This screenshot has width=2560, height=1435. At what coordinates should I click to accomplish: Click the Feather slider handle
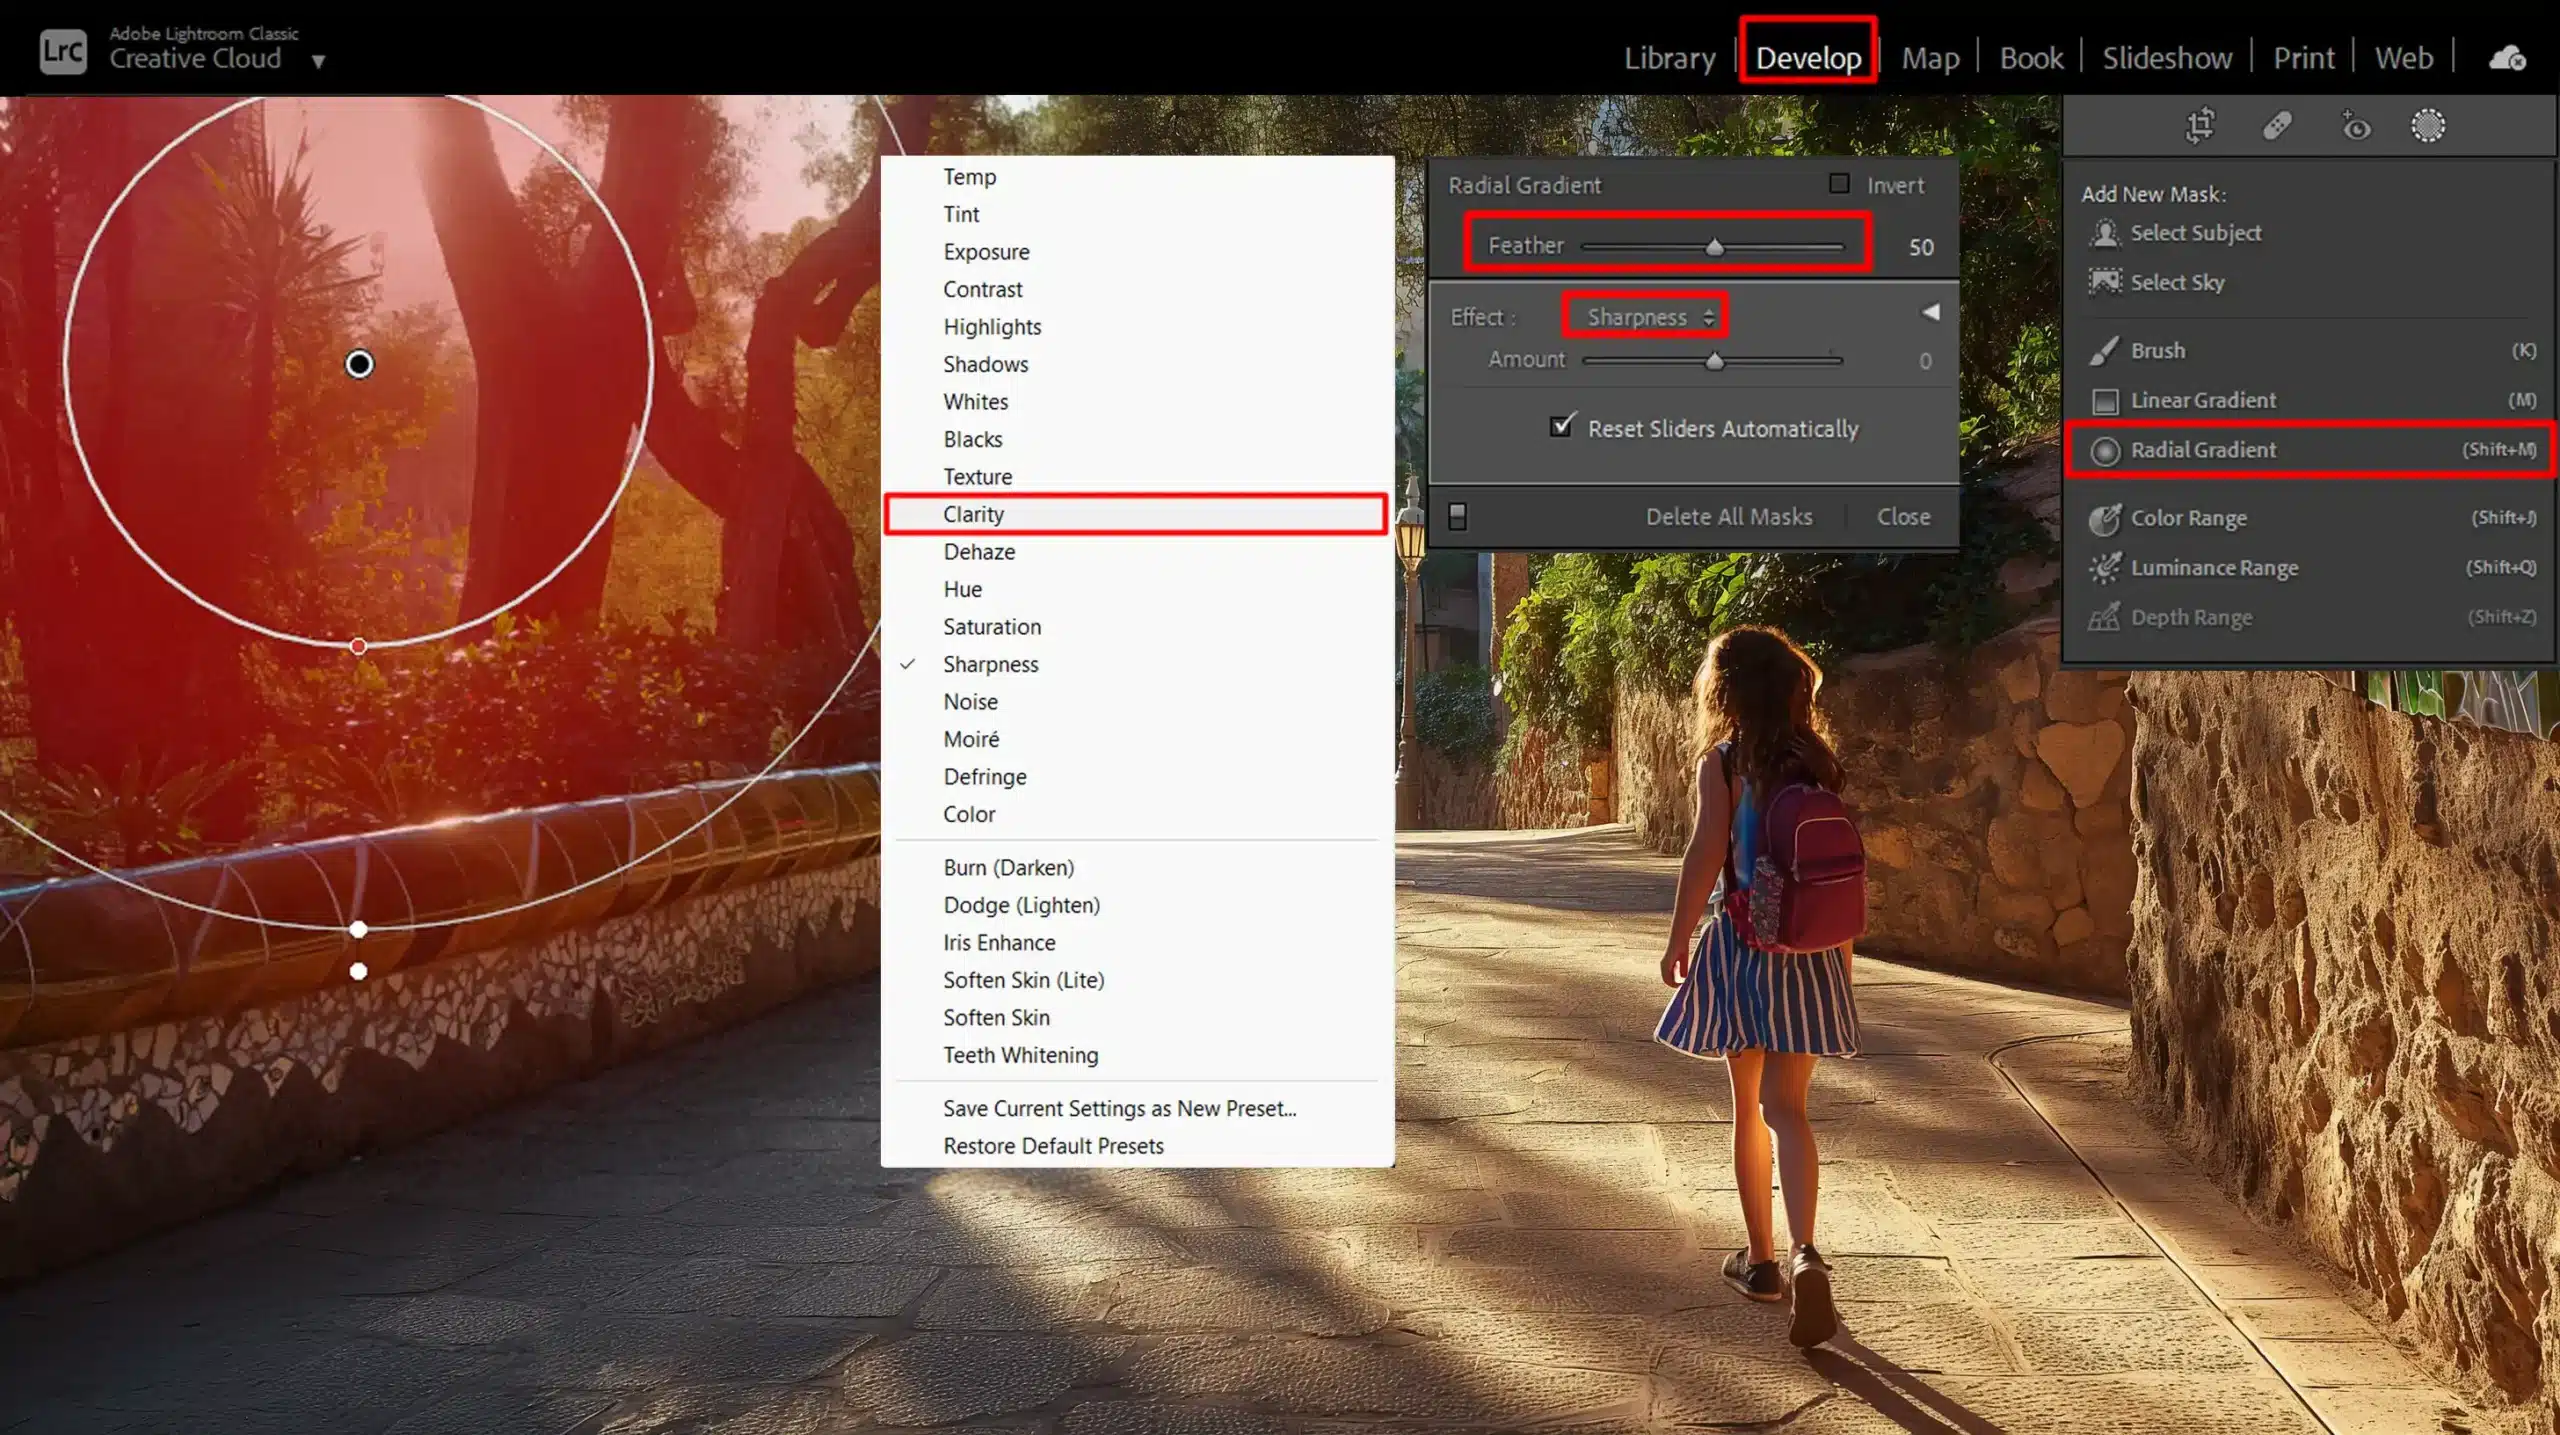(1714, 247)
